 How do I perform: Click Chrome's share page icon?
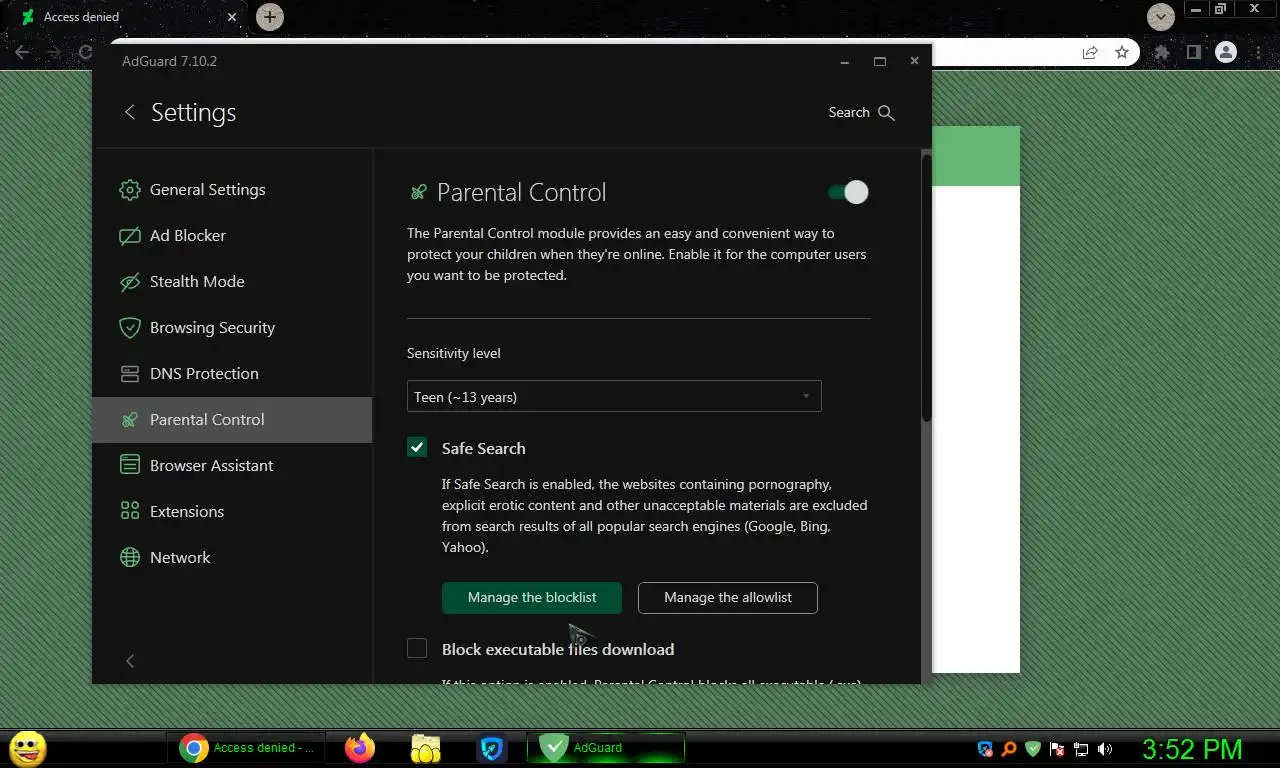[x=1090, y=52]
